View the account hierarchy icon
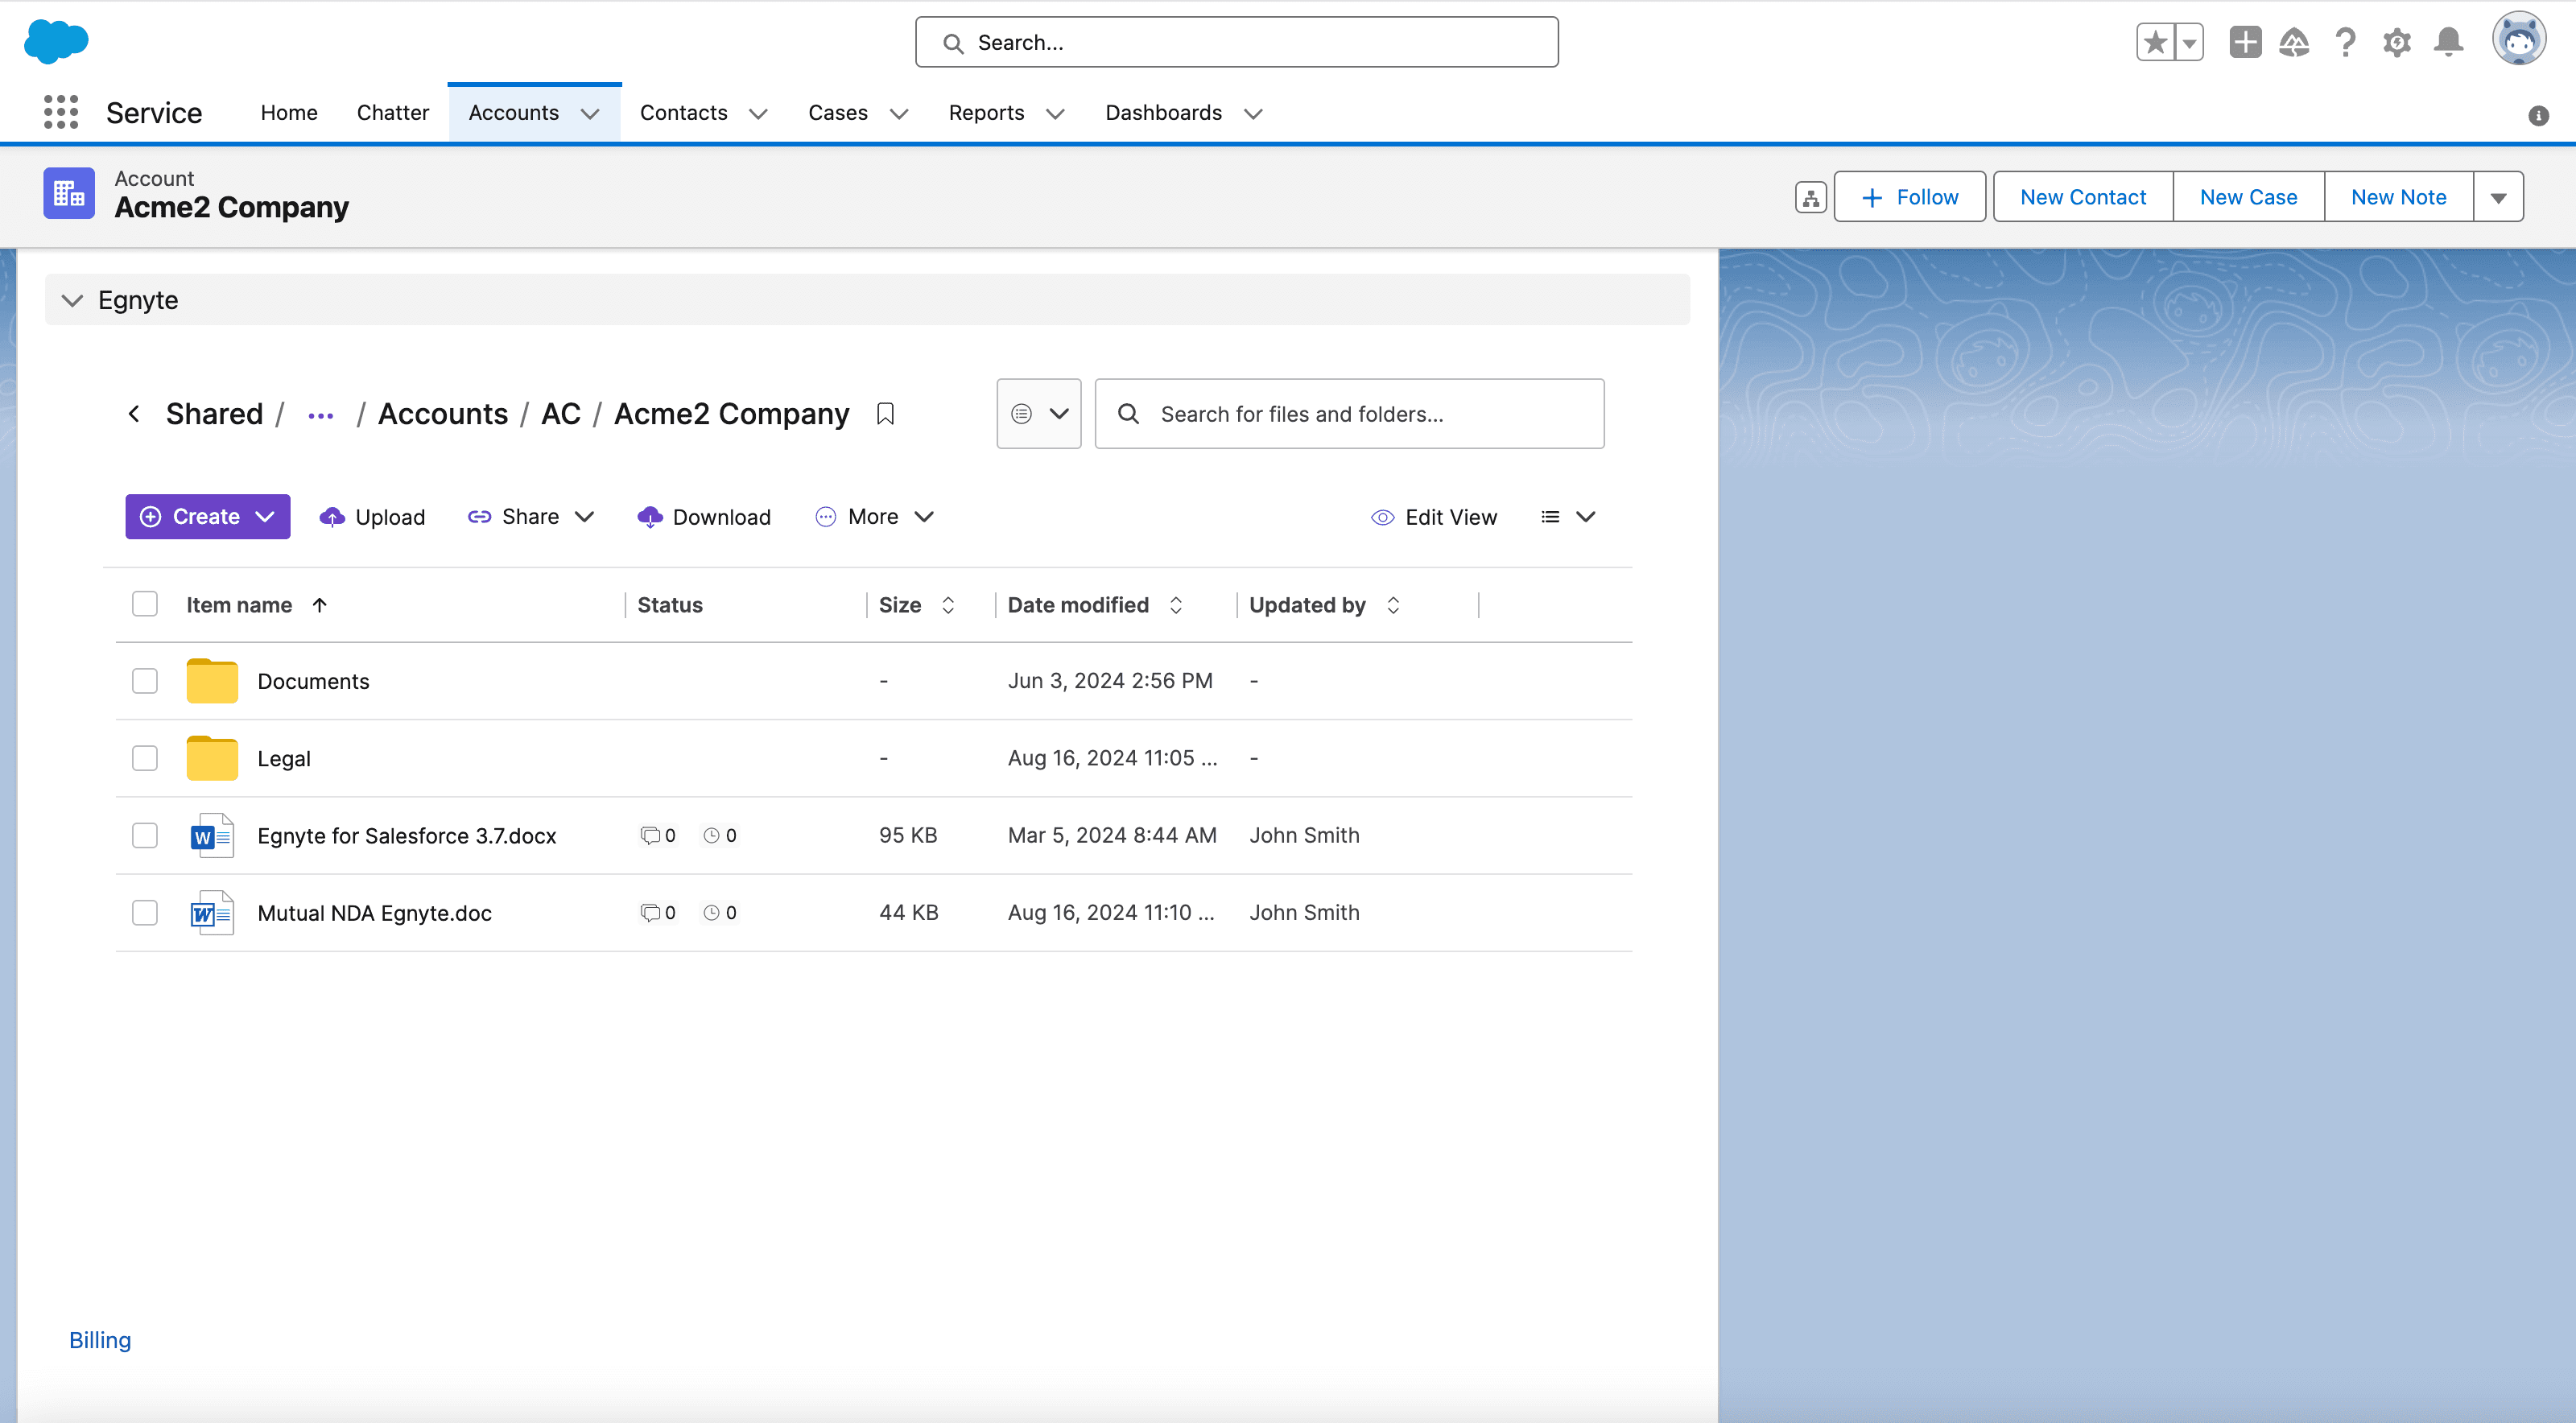This screenshot has height=1423, width=2576. click(1810, 197)
